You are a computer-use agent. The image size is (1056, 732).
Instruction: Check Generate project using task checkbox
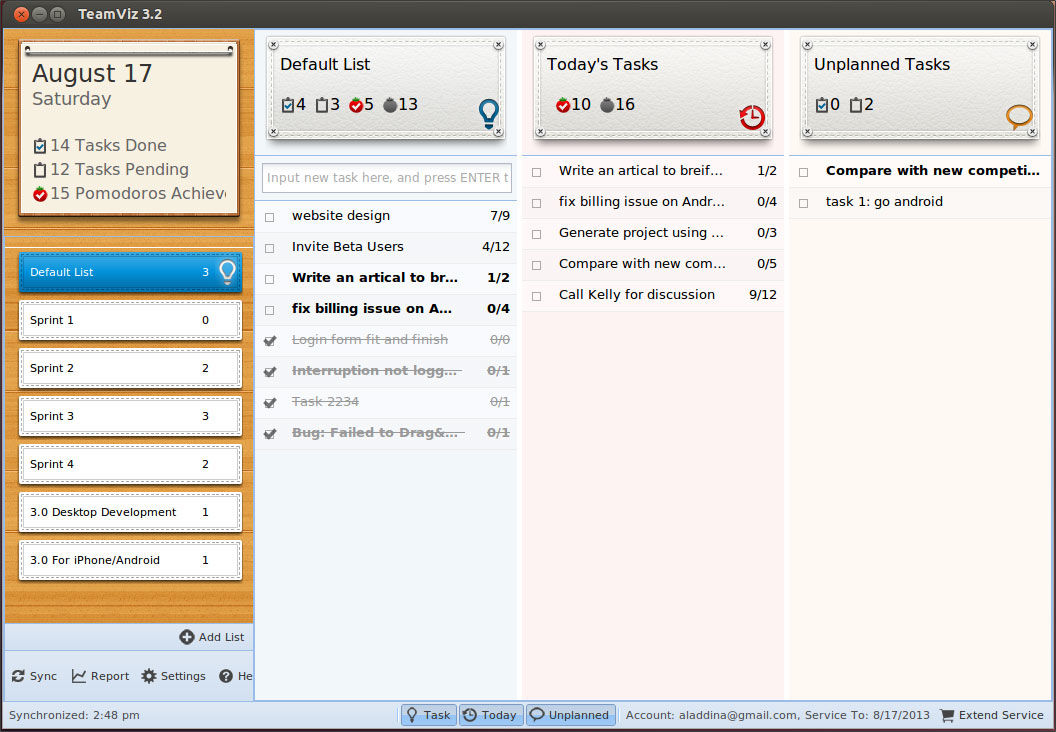pos(536,234)
